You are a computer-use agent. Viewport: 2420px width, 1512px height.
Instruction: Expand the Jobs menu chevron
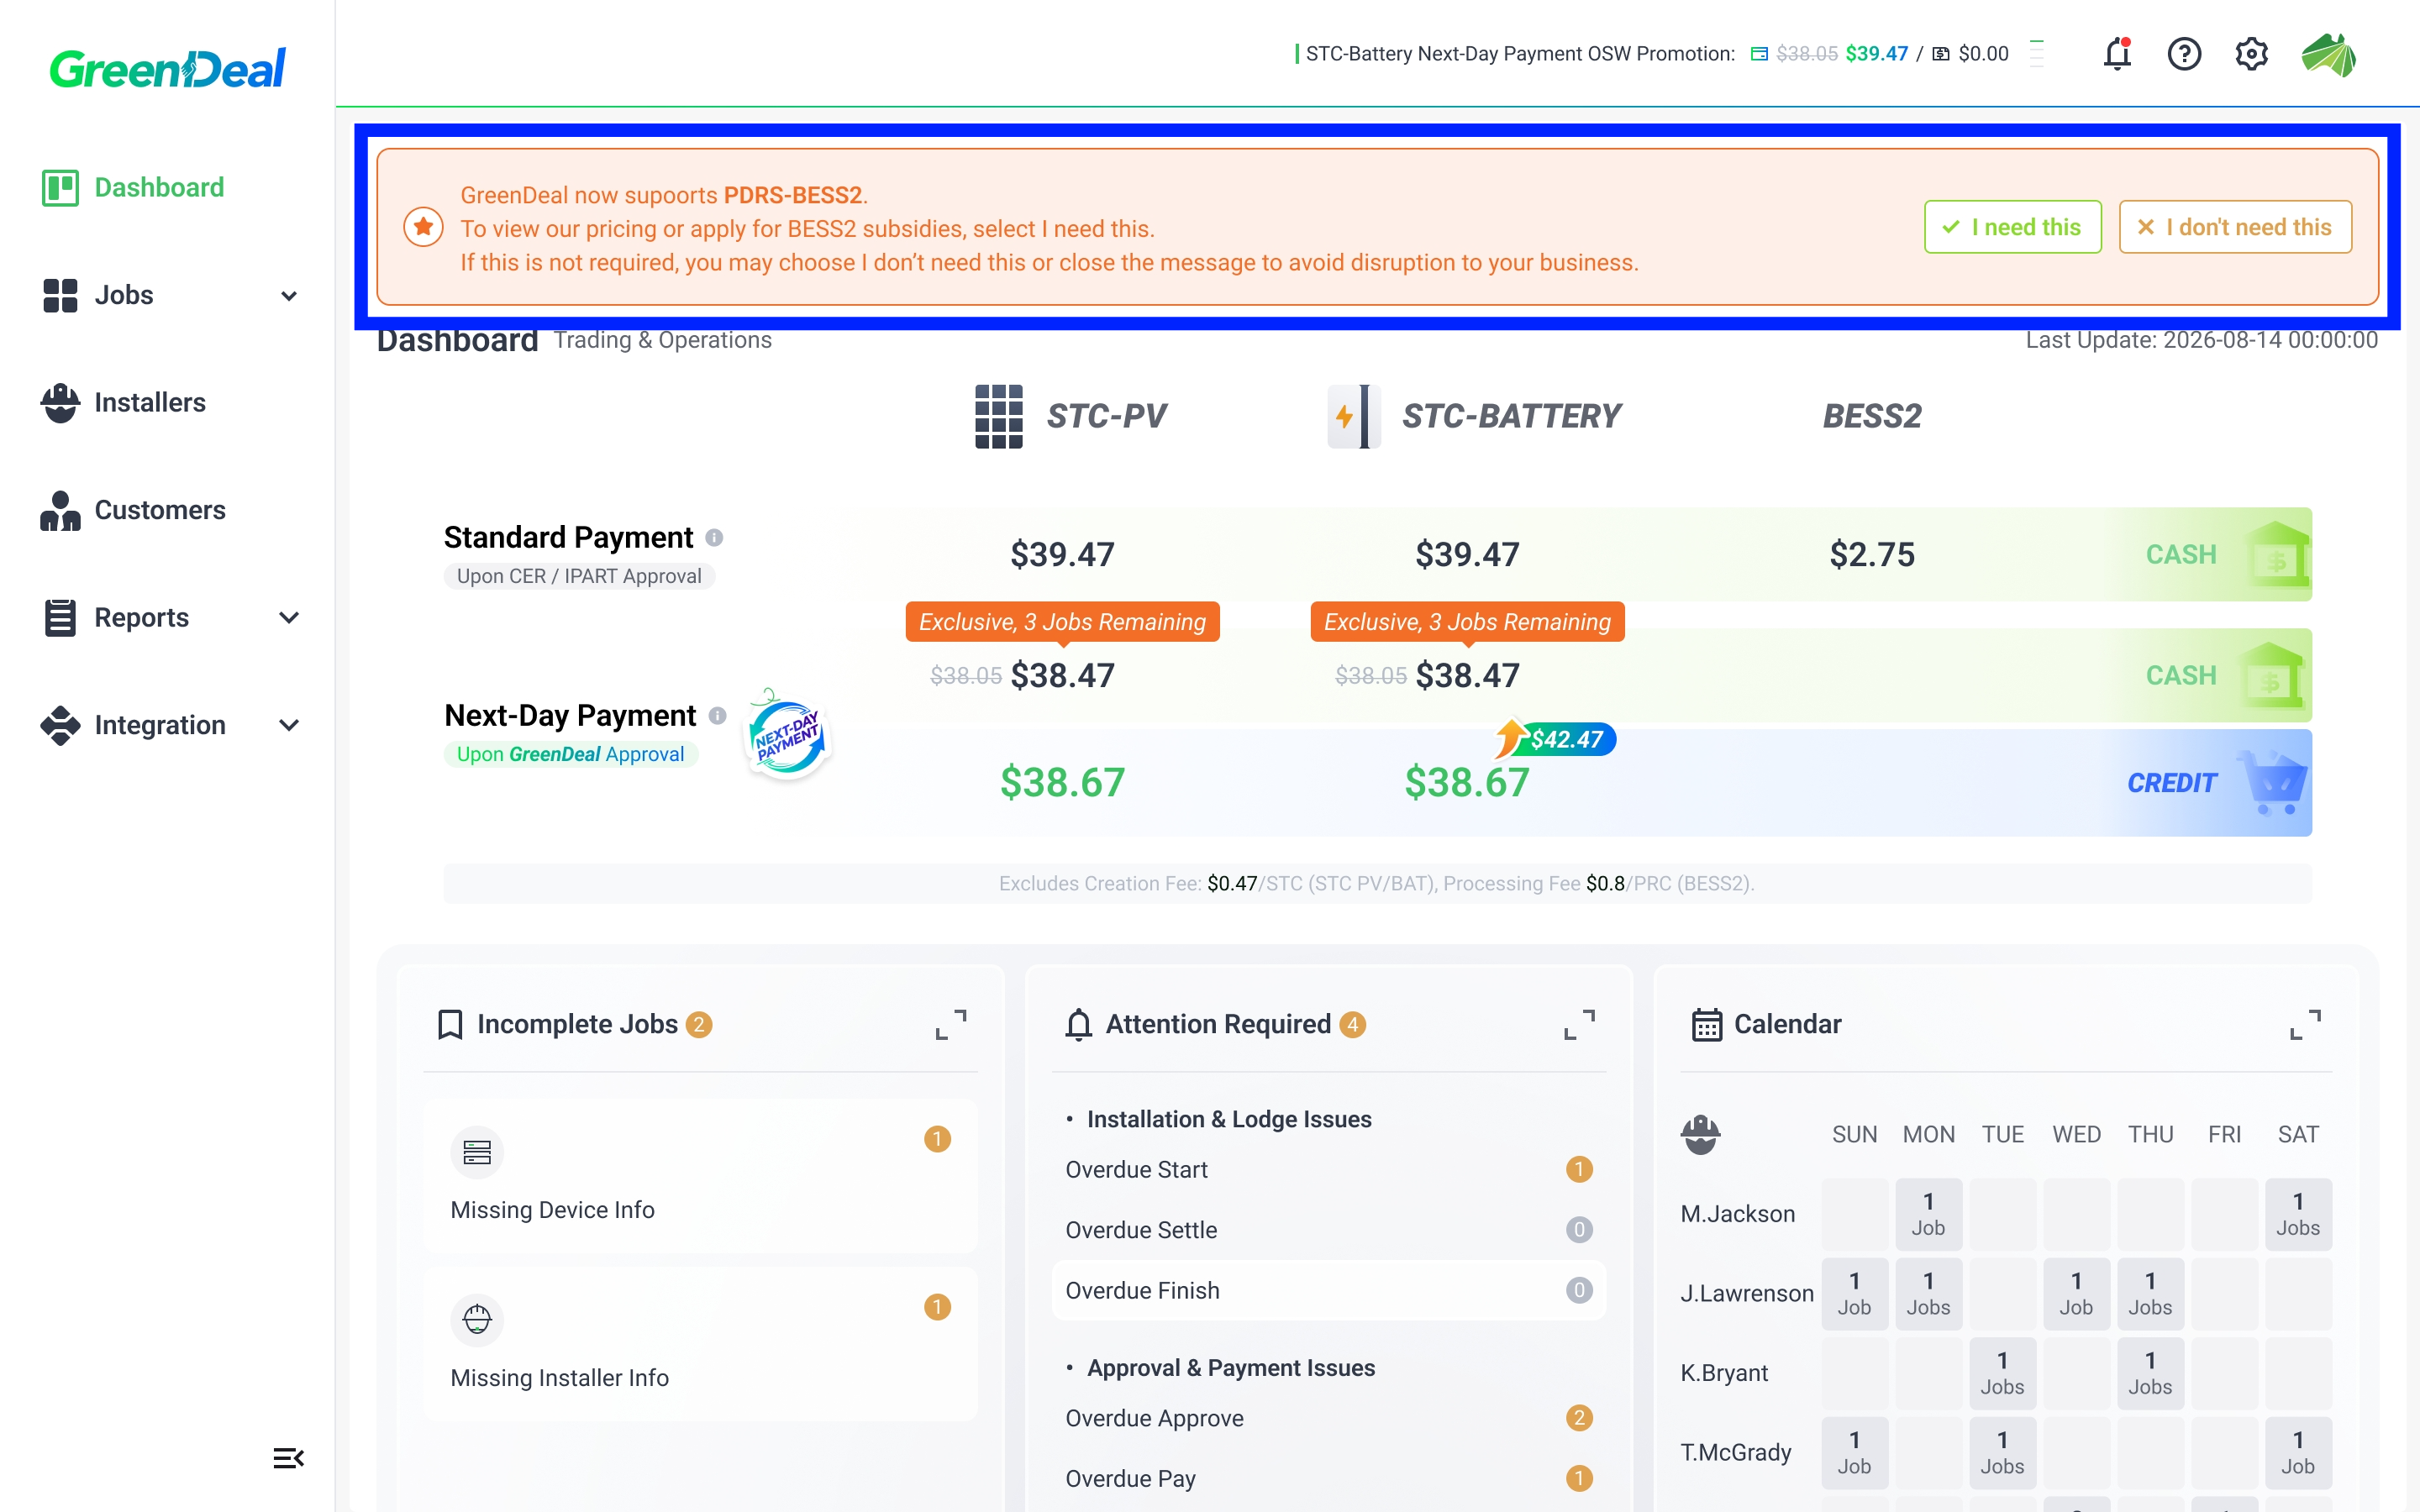[289, 296]
